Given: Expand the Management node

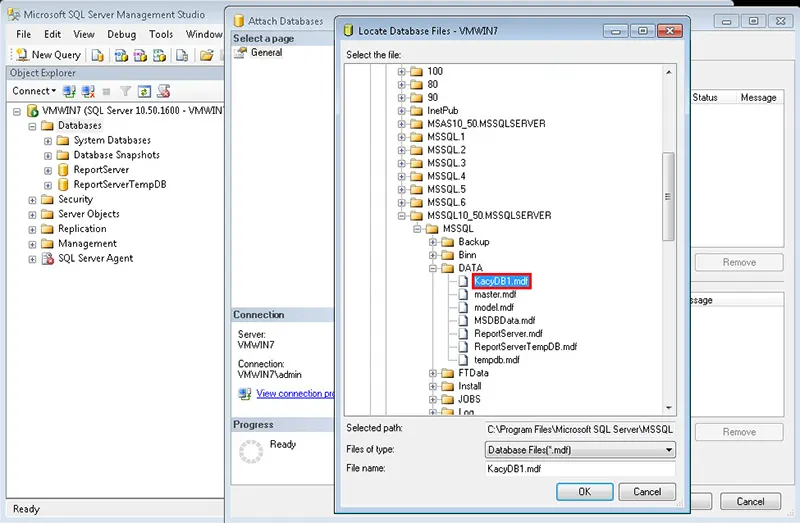Looking at the screenshot, I should (32, 244).
